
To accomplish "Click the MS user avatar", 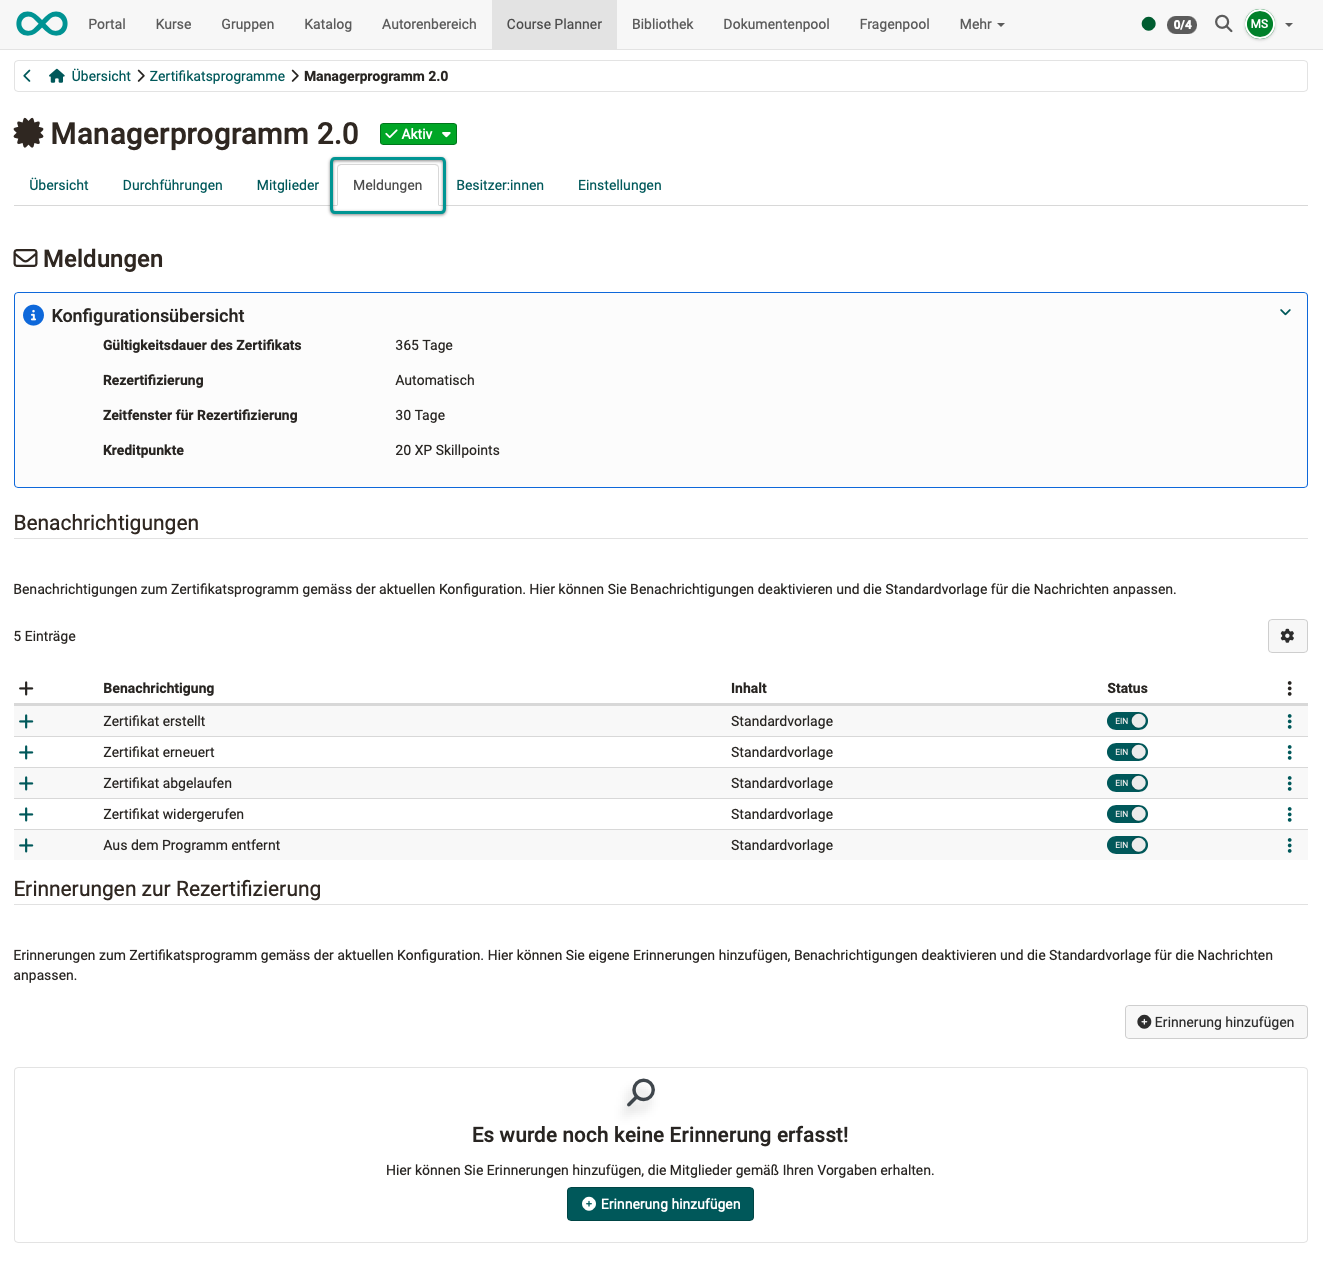I will coord(1259,24).
